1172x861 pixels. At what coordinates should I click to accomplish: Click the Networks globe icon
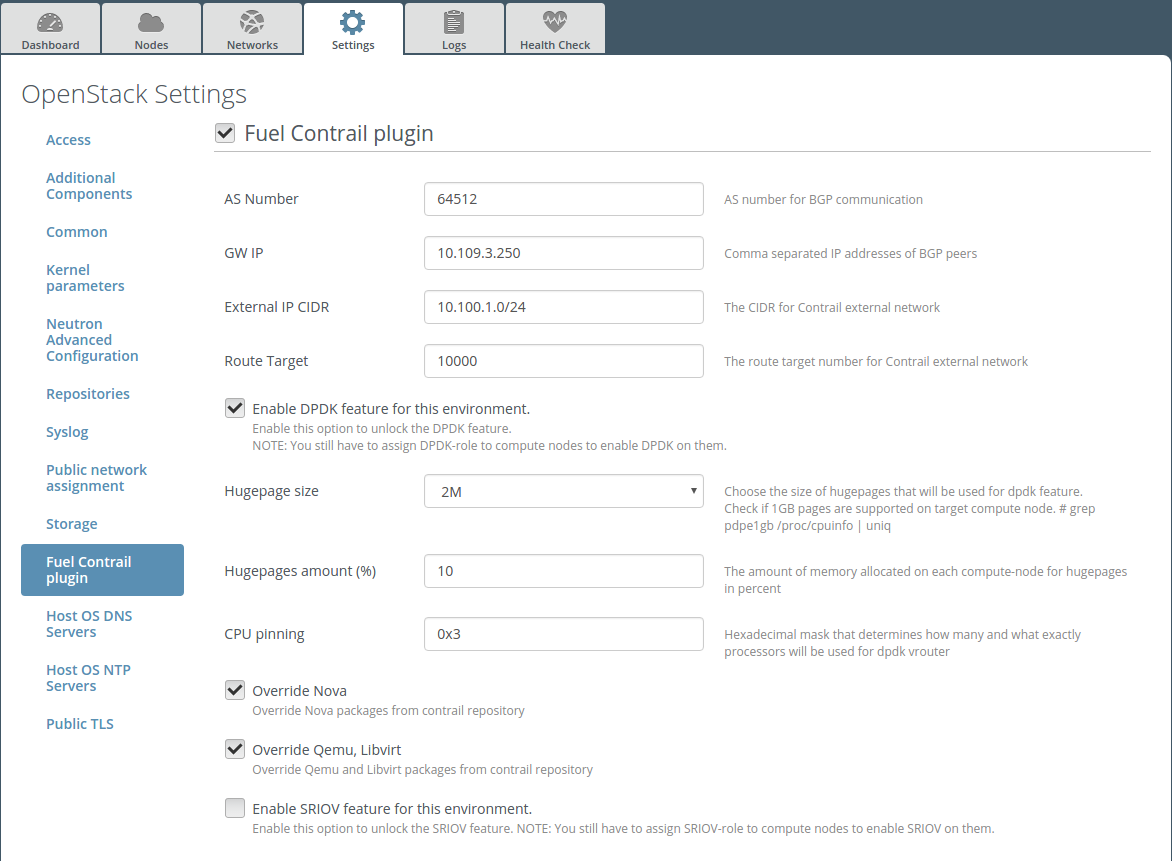click(252, 22)
